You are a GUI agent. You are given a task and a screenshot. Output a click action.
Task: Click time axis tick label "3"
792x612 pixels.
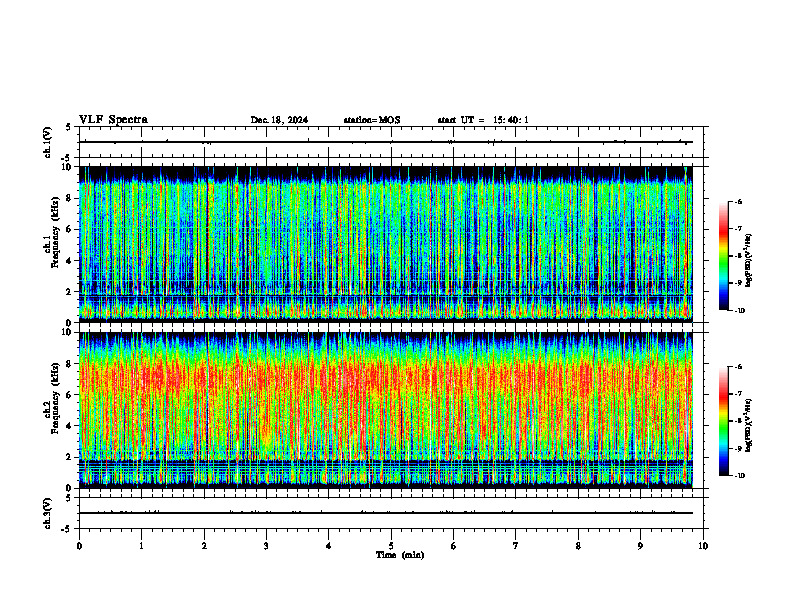266,546
